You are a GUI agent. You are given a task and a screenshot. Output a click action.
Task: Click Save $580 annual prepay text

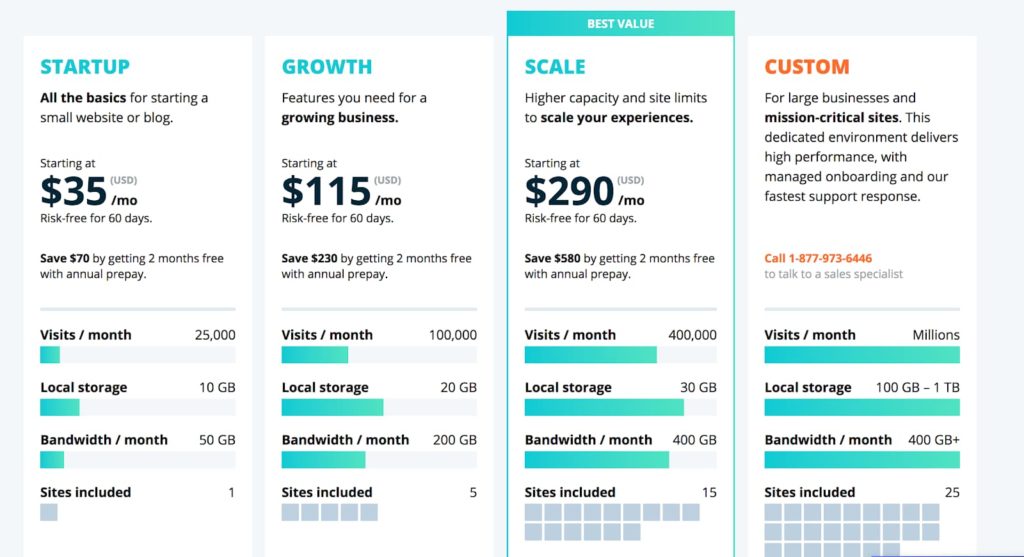pos(619,266)
